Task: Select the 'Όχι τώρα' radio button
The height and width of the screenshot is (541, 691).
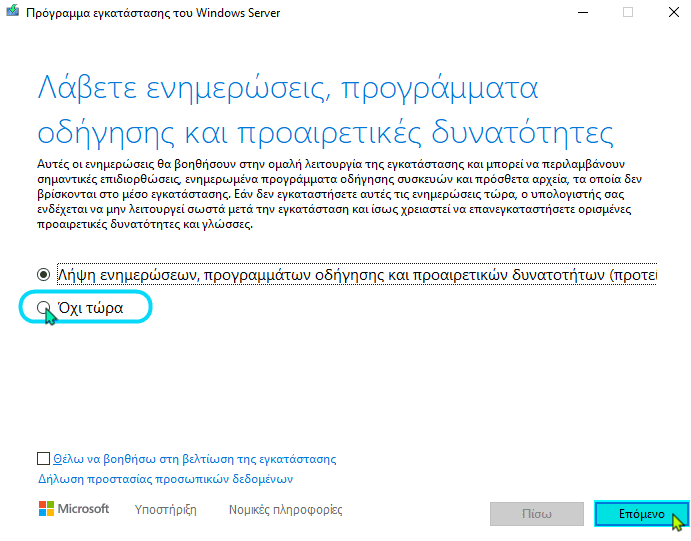Action: point(44,308)
